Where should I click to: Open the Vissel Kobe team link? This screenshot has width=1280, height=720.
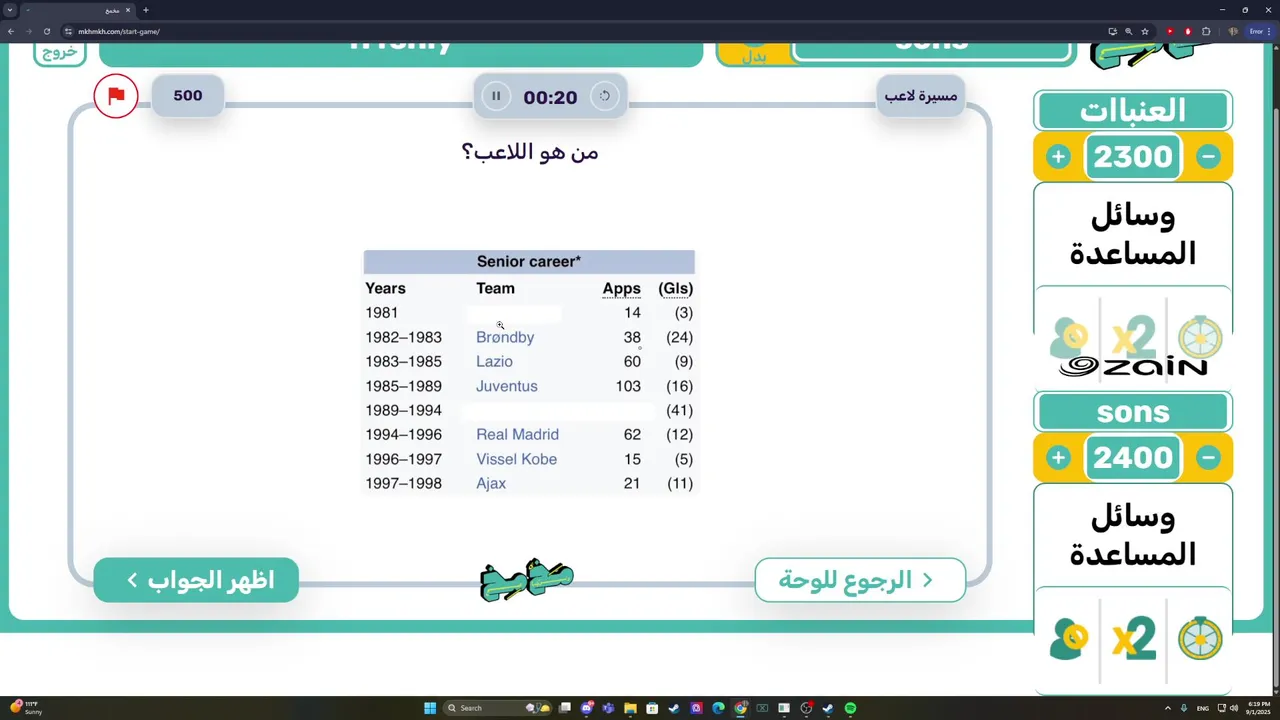point(516,459)
